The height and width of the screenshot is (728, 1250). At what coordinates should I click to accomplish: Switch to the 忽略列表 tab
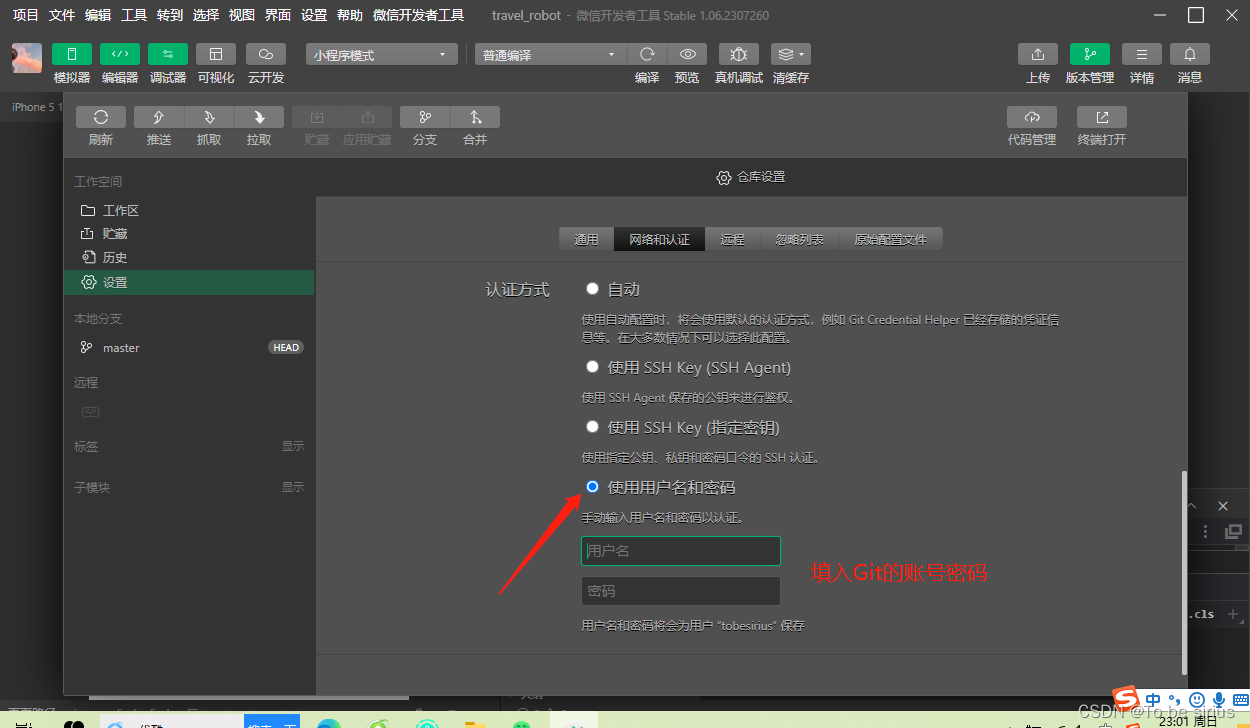click(800, 240)
